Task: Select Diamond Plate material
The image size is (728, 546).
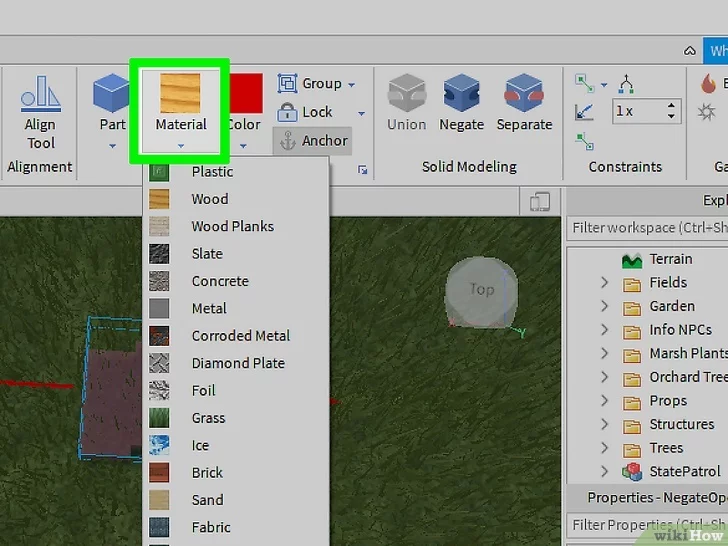Action: click(236, 364)
